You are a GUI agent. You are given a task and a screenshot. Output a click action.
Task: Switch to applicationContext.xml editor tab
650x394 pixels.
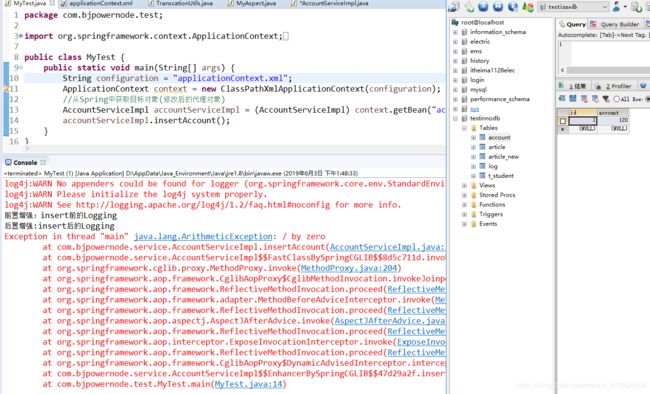97,3
